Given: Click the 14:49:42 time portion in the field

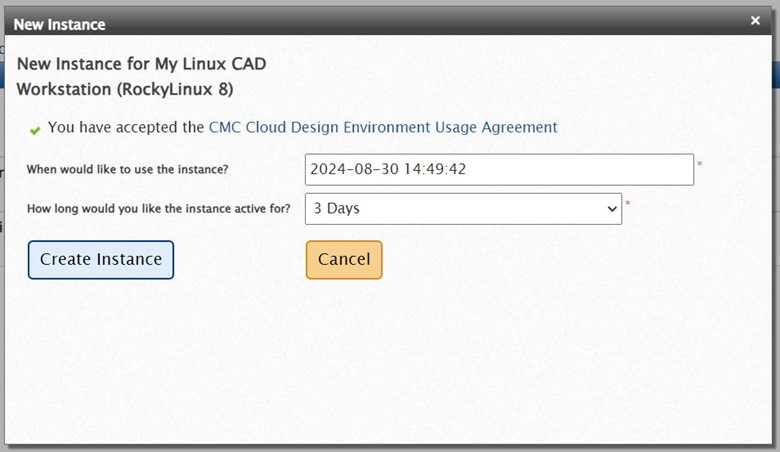Looking at the screenshot, I should tap(435, 170).
